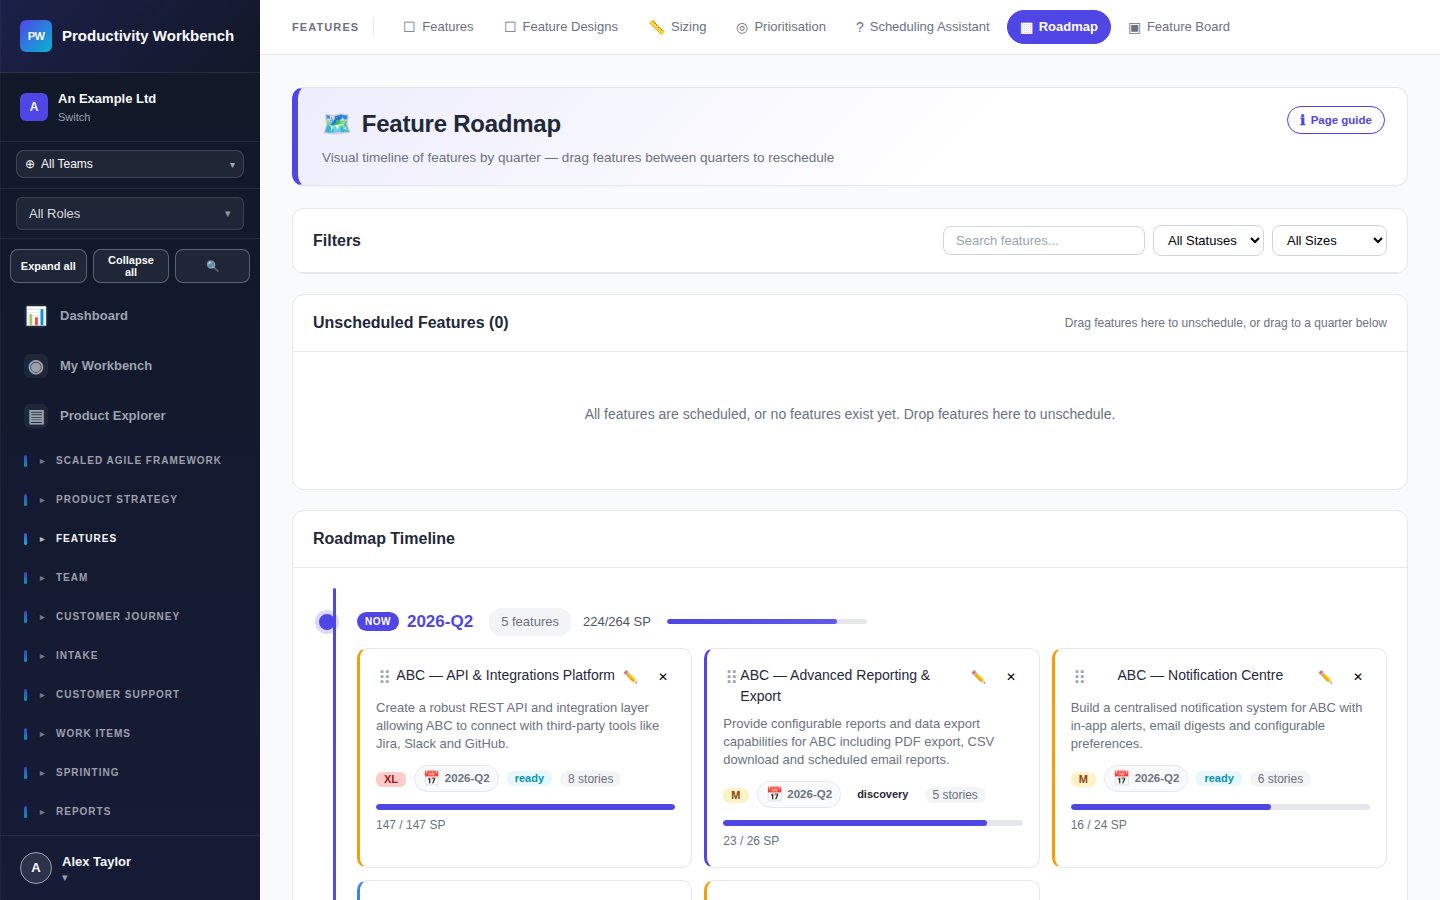Open the All Statuses filter dropdown
The image size is (1440, 900).
pos(1208,240)
